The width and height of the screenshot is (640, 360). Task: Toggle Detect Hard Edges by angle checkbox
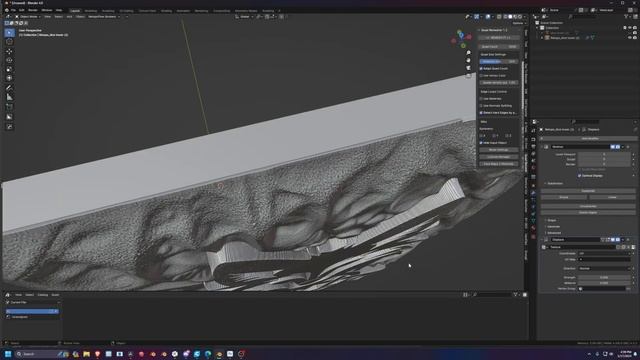coord(481,113)
